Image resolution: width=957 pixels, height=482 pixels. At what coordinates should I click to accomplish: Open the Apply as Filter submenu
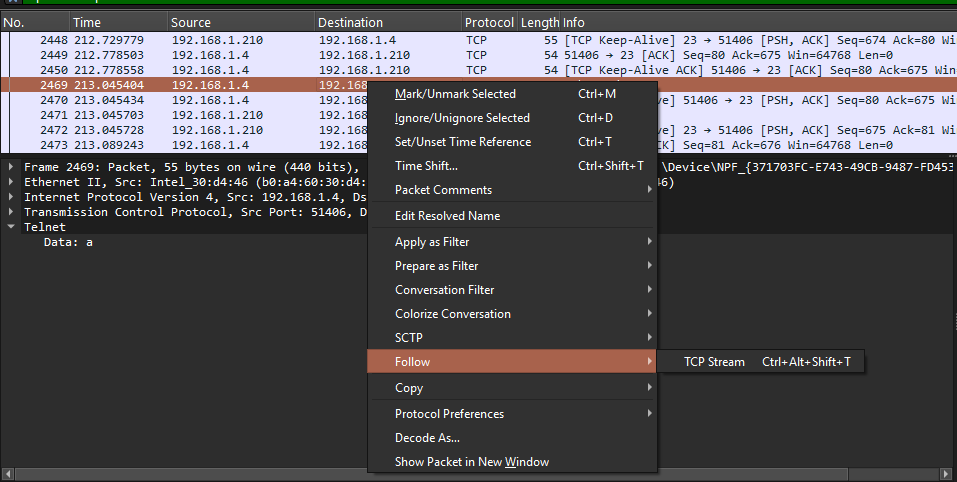pos(432,242)
